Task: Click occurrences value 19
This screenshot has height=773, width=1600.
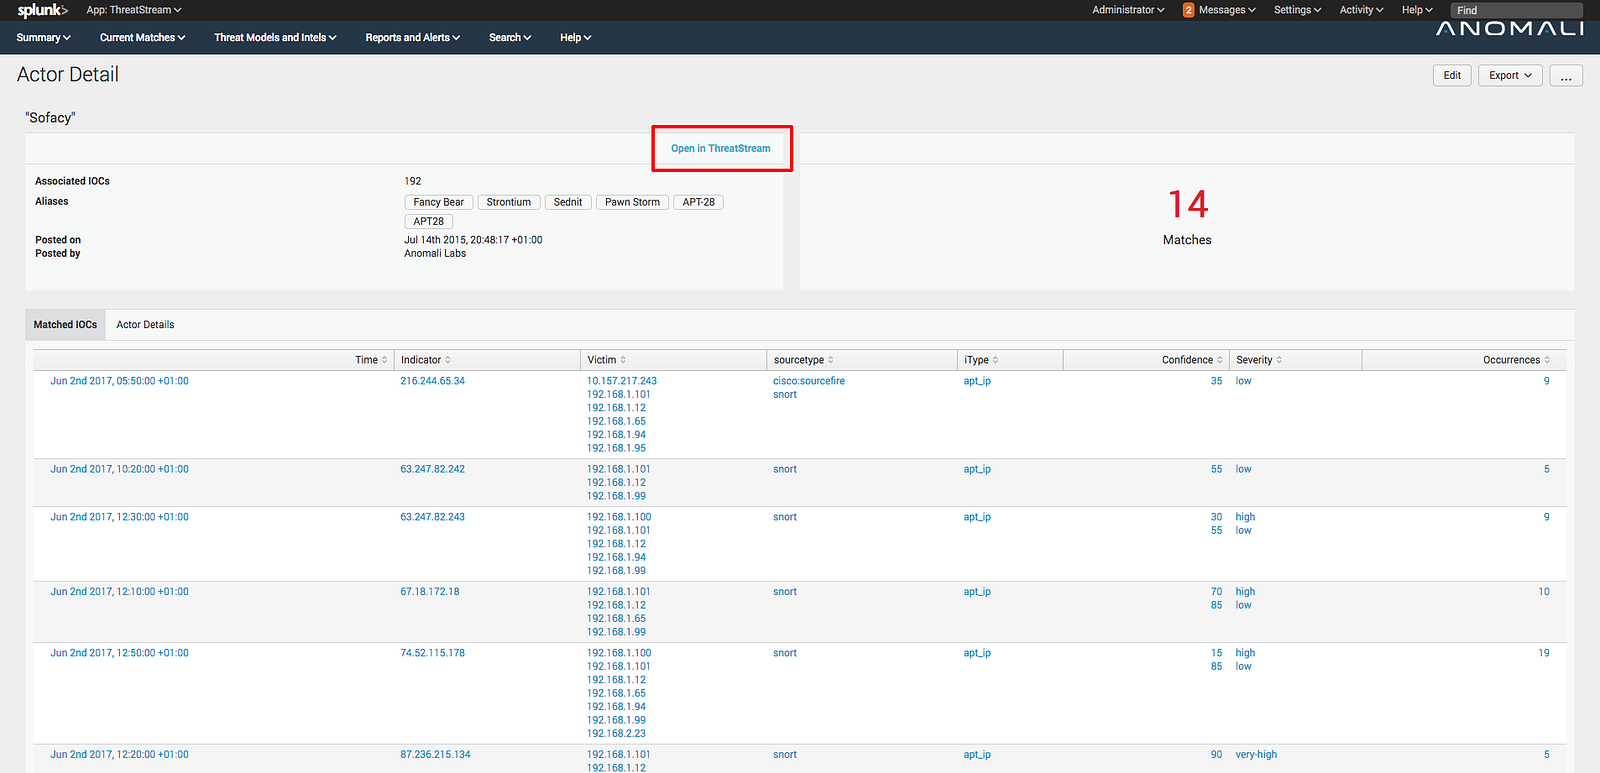Action: point(1544,653)
